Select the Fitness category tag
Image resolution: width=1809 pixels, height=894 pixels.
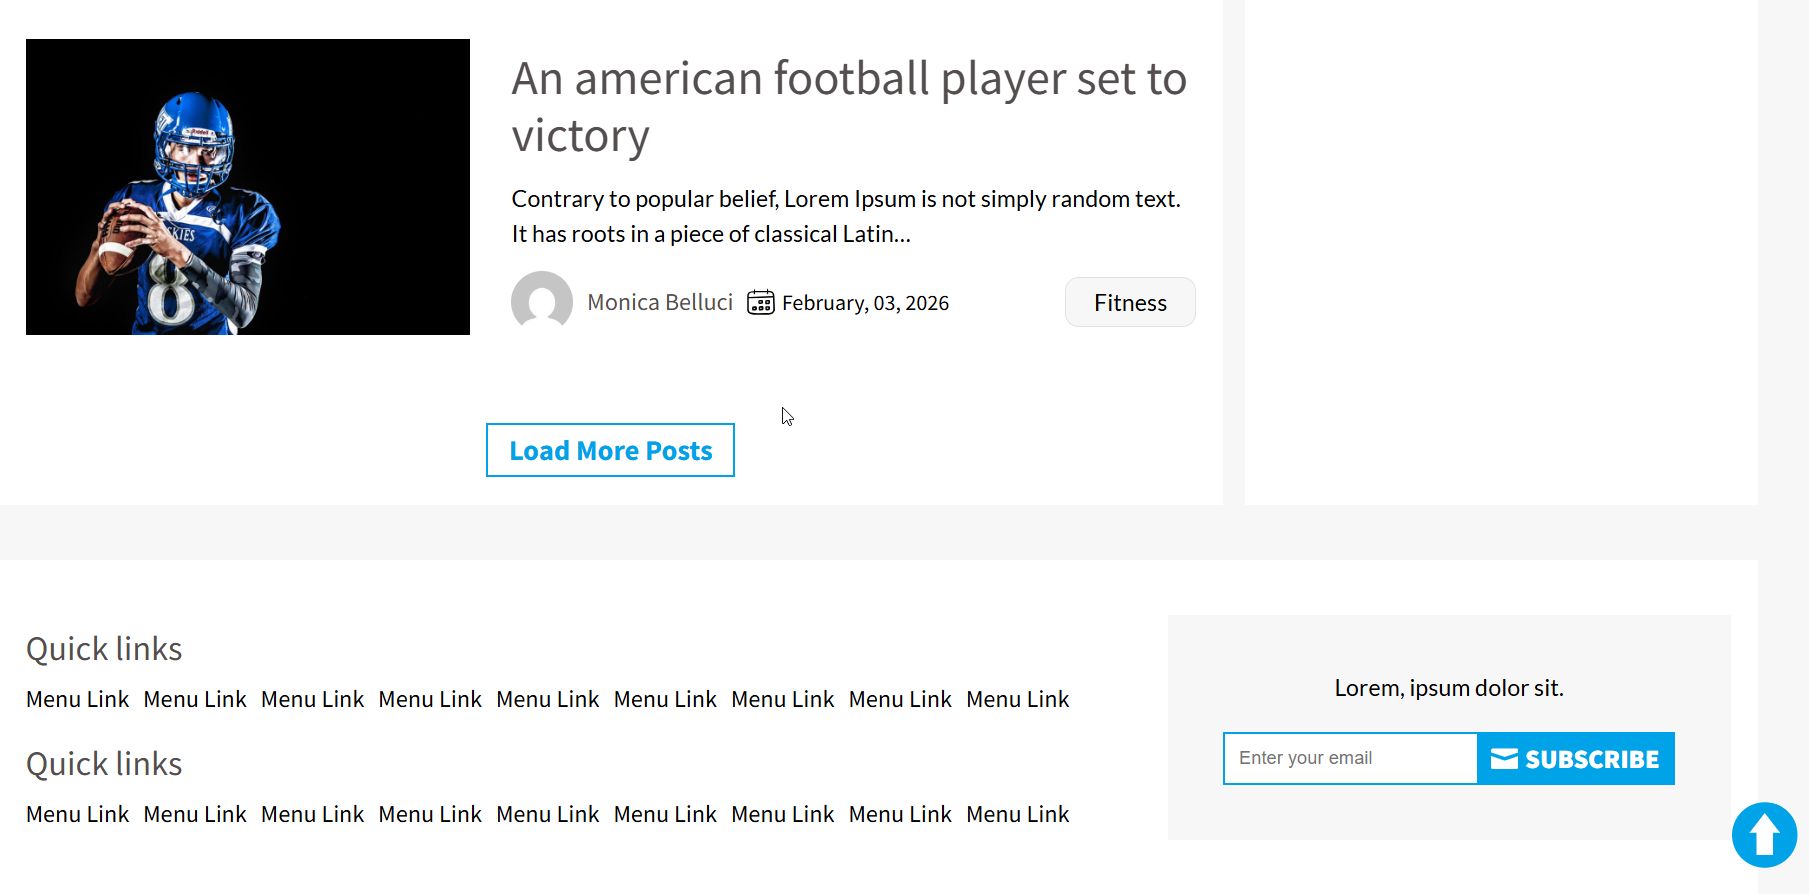1130,302
